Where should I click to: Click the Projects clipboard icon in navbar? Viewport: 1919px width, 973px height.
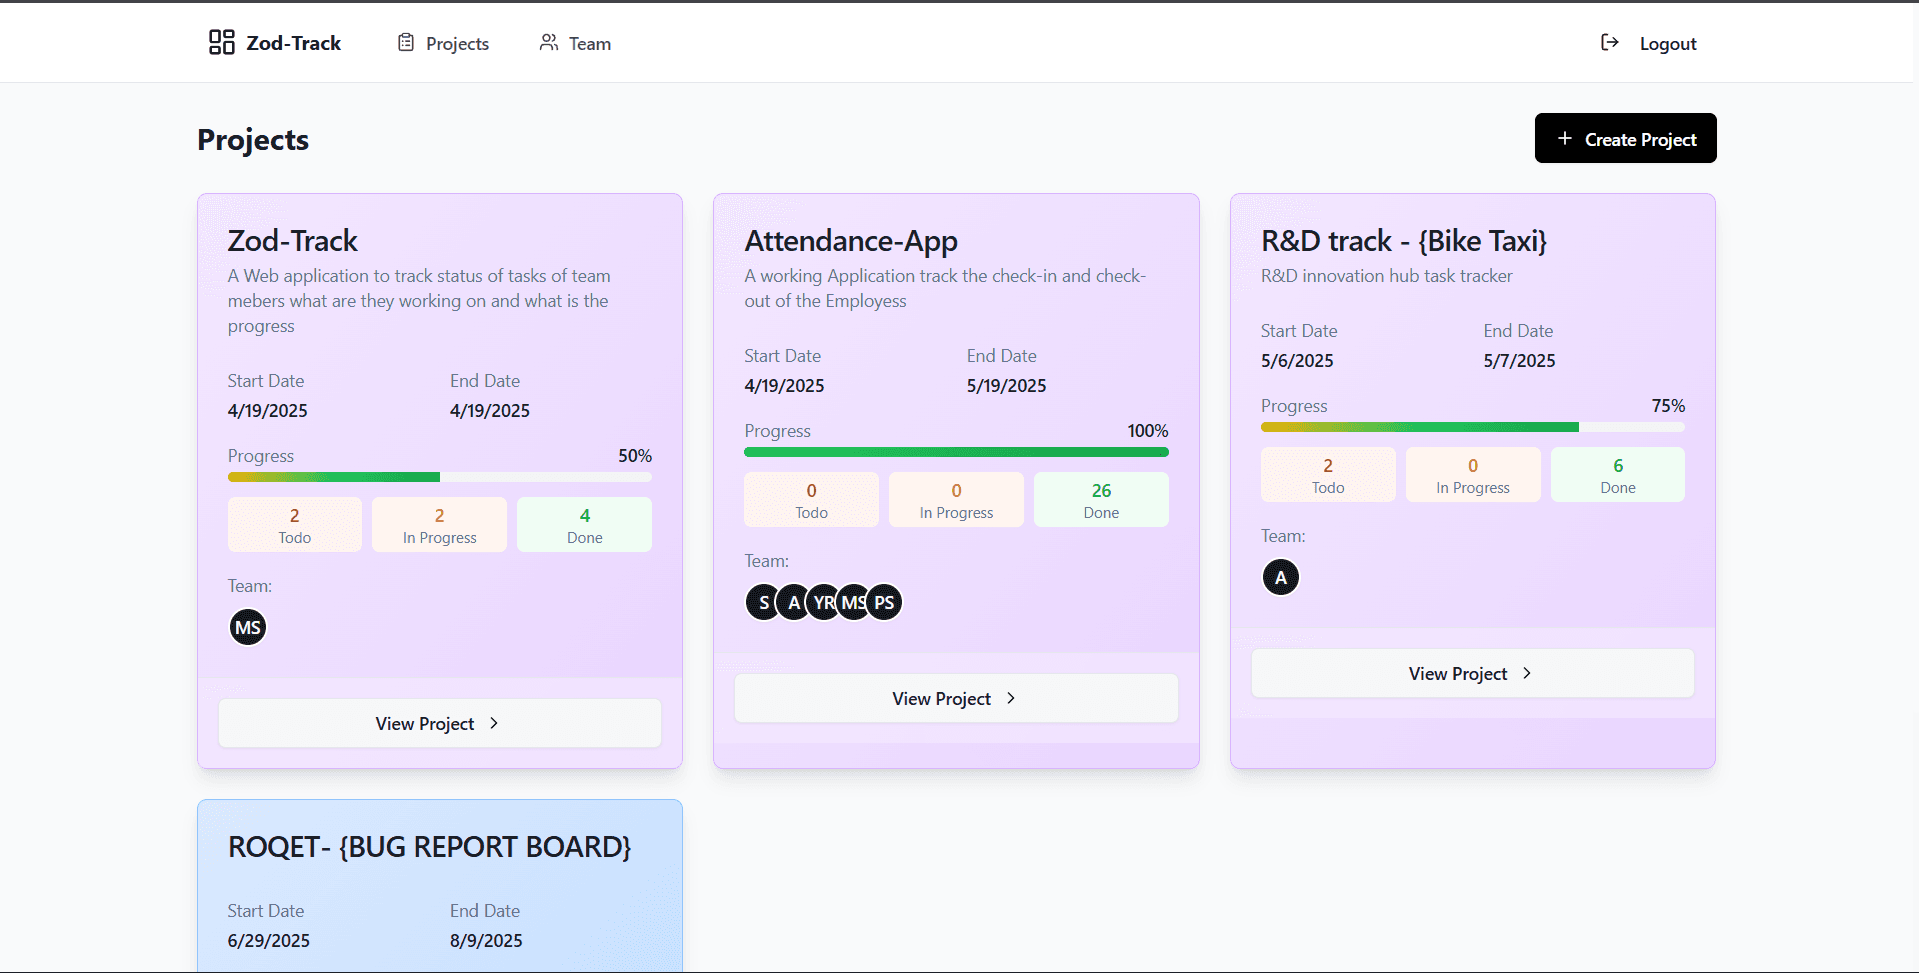pos(406,43)
